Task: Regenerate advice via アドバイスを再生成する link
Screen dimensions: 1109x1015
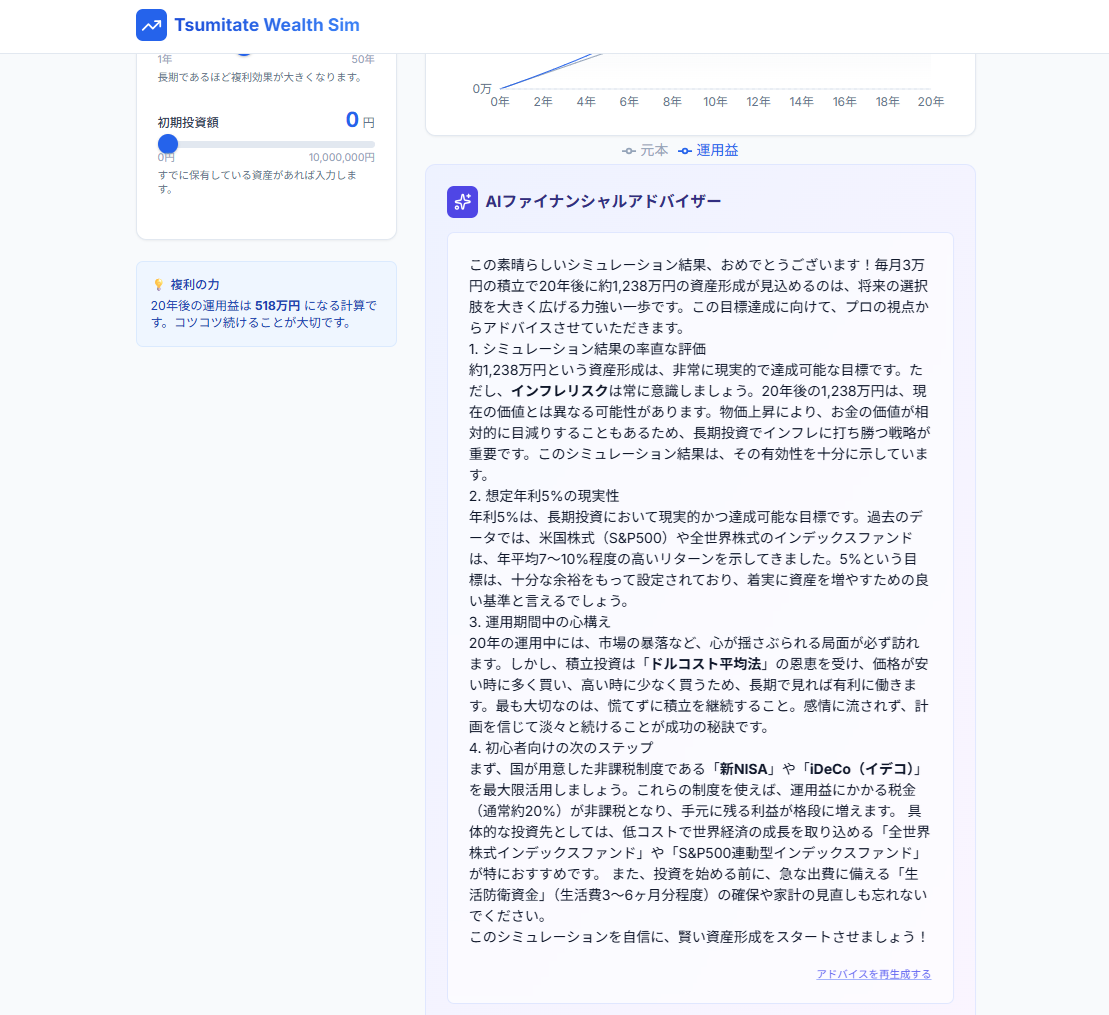Action: pos(873,974)
